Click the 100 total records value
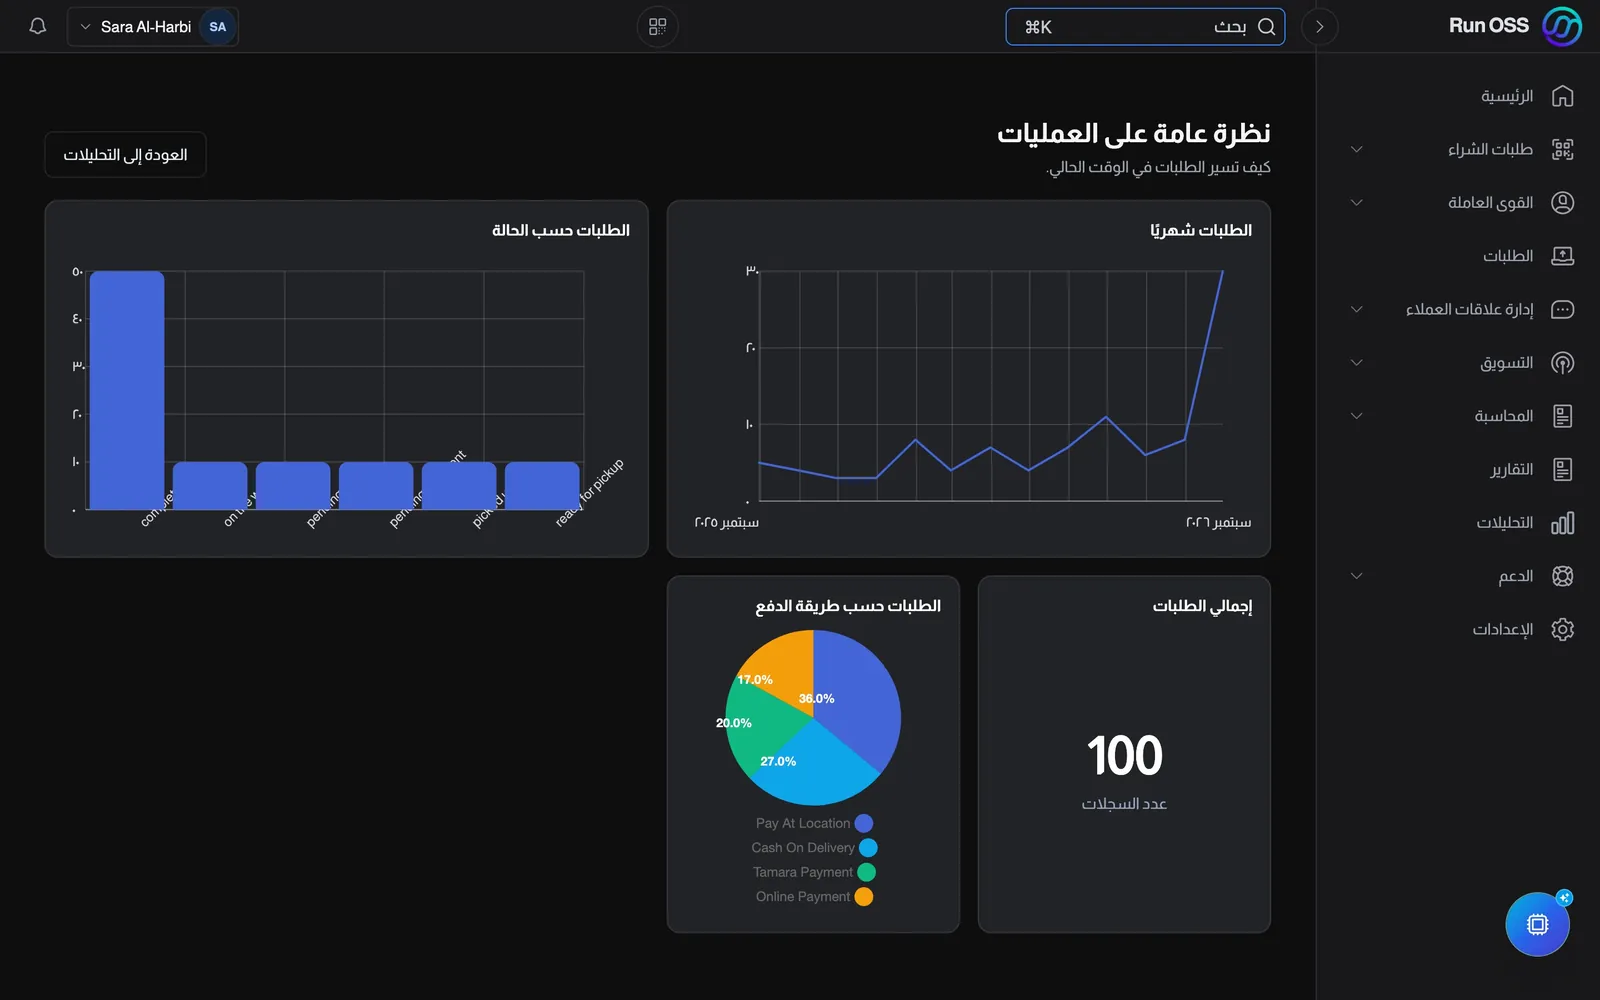The image size is (1600, 1000). tap(1125, 755)
